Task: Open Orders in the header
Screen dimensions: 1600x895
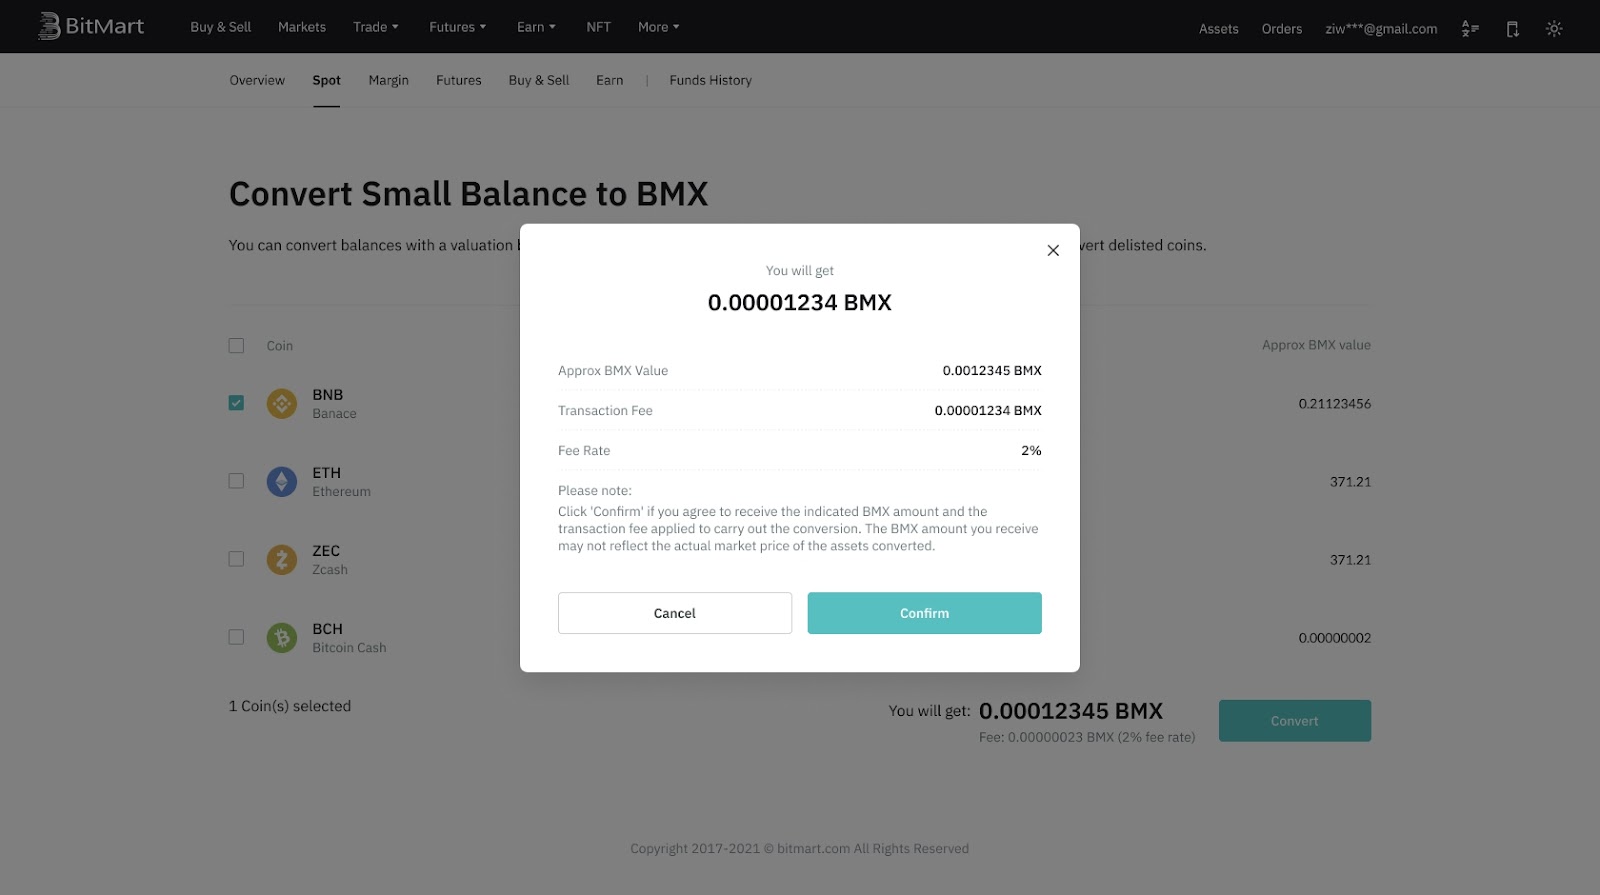Action: coord(1282,29)
